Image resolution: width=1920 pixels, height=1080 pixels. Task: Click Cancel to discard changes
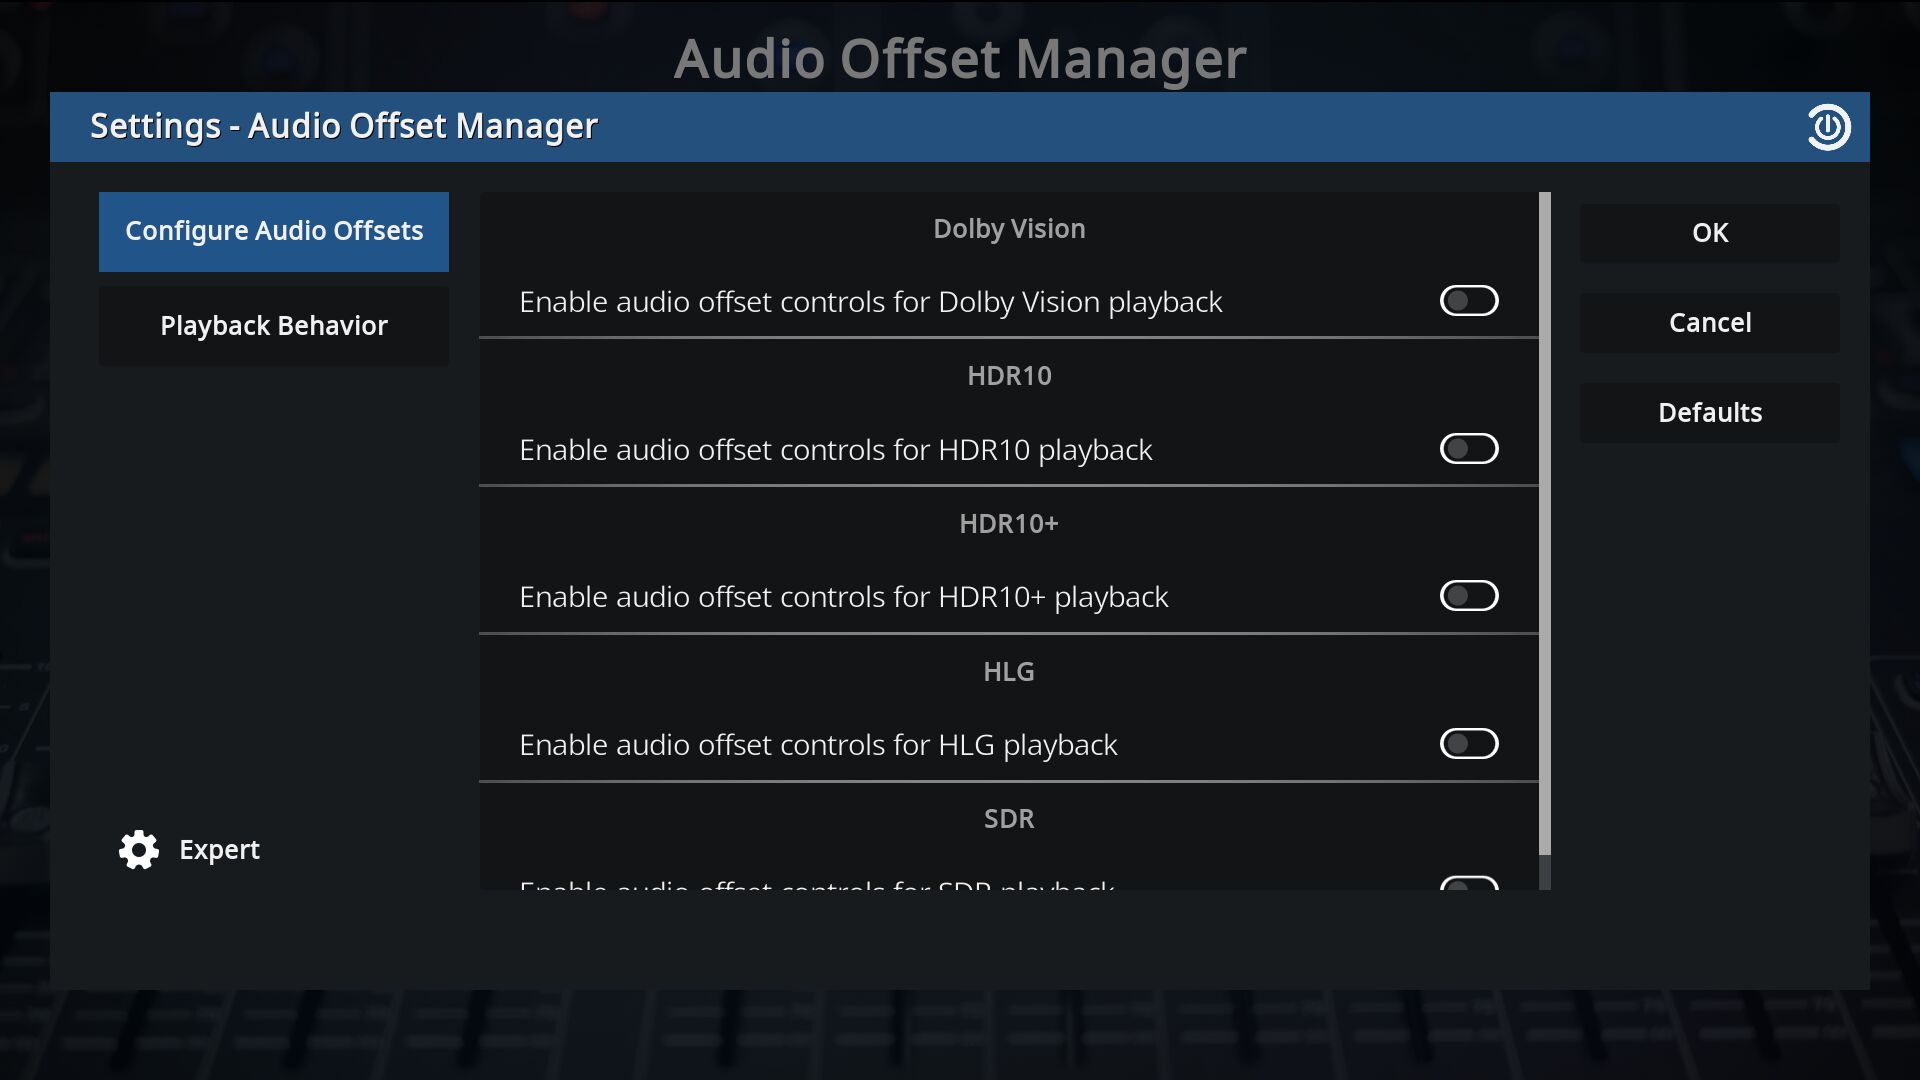[x=1709, y=323]
